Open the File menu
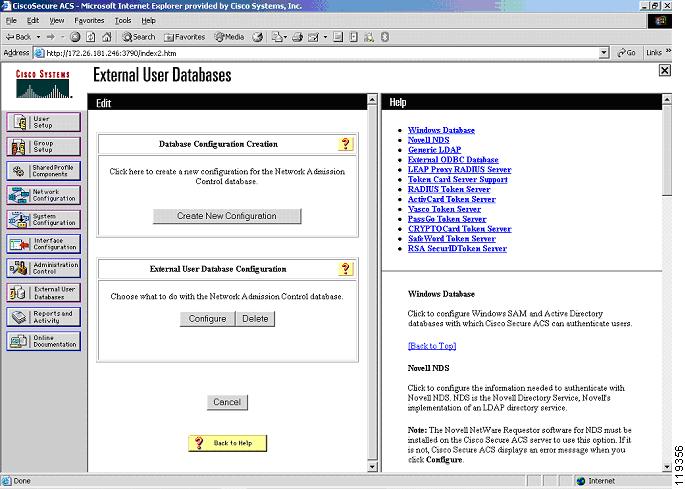This screenshot has width=685, height=489. point(11,21)
